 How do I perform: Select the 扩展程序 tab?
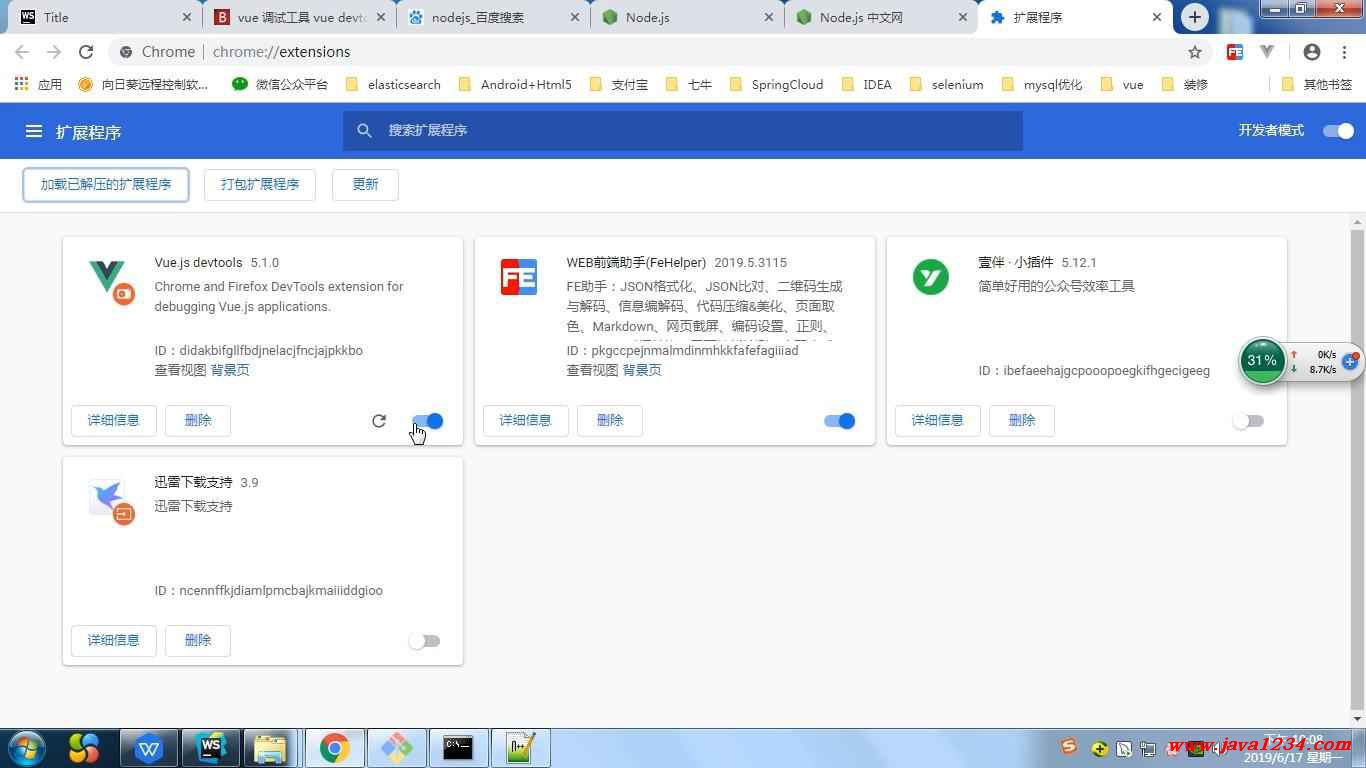(1074, 17)
